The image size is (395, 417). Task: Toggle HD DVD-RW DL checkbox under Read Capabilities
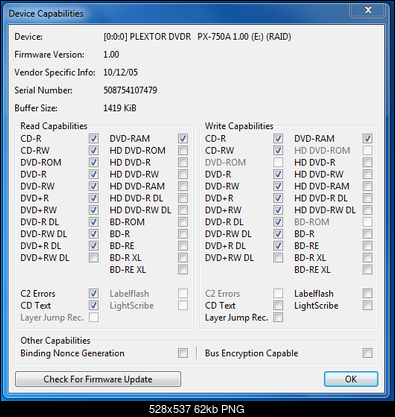[183, 210]
